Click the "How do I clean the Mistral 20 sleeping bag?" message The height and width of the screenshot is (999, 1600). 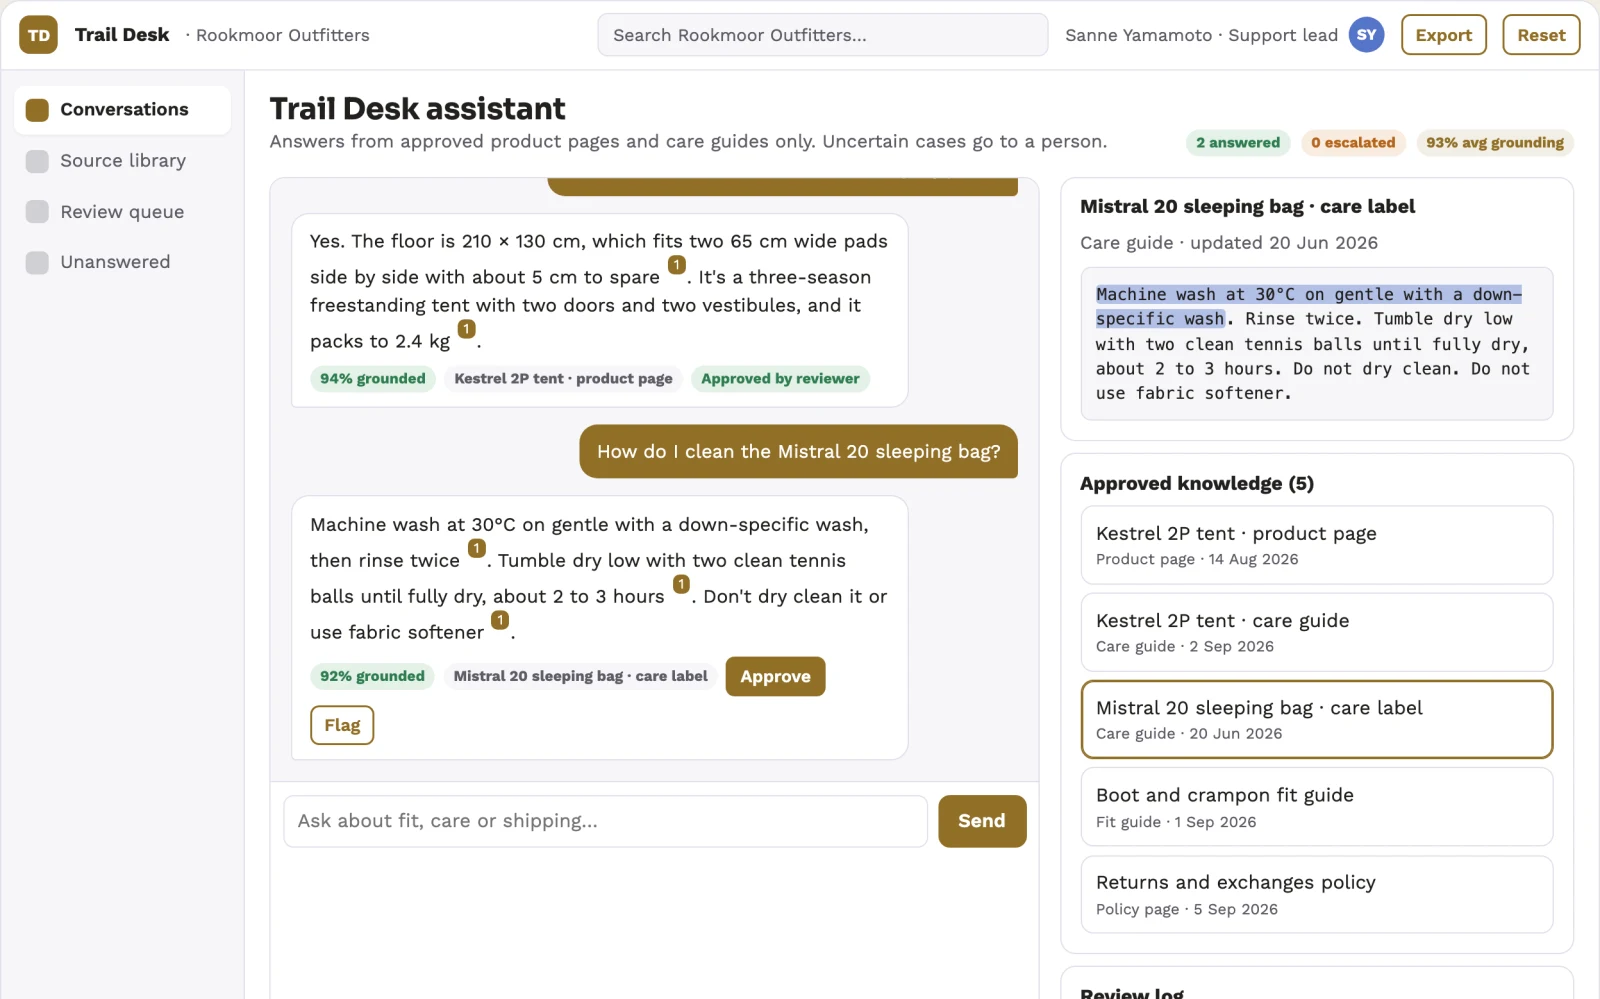[798, 452]
